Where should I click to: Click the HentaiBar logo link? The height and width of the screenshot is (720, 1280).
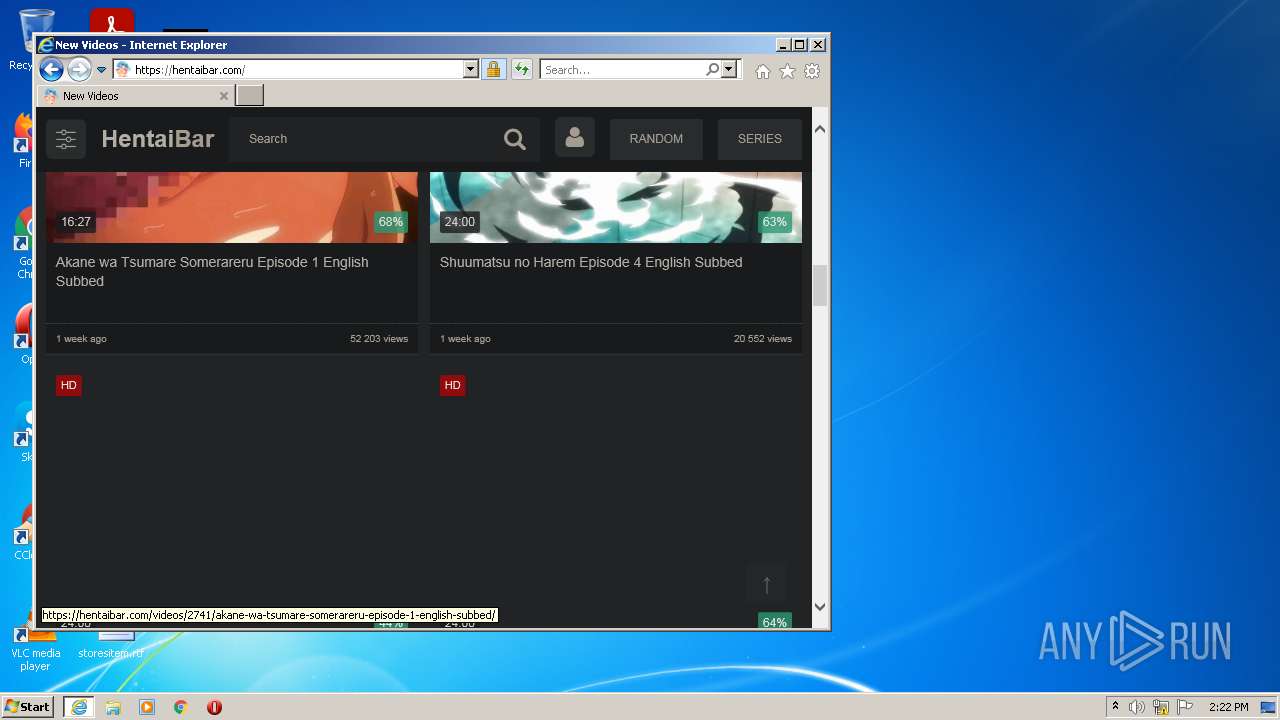pyautogui.click(x=158, y=139)
